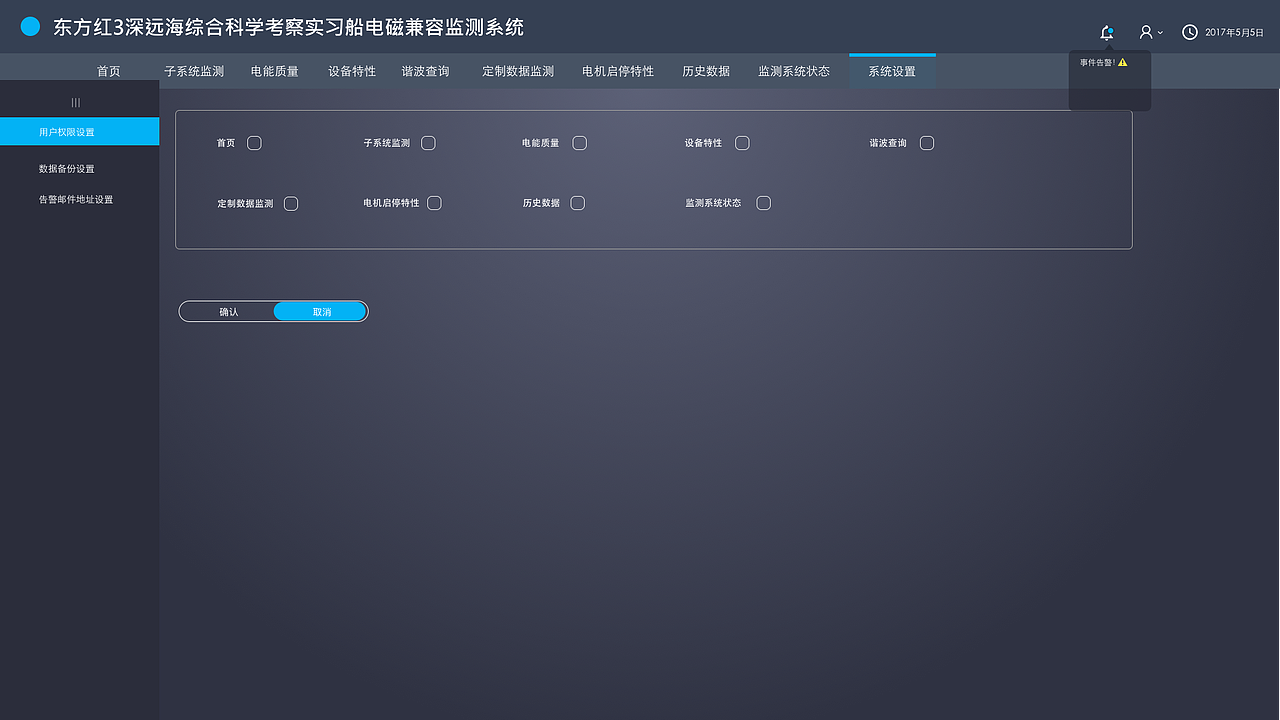
Task: Click the 子系统监测 checkbox label text
Action: click(387, 143)
